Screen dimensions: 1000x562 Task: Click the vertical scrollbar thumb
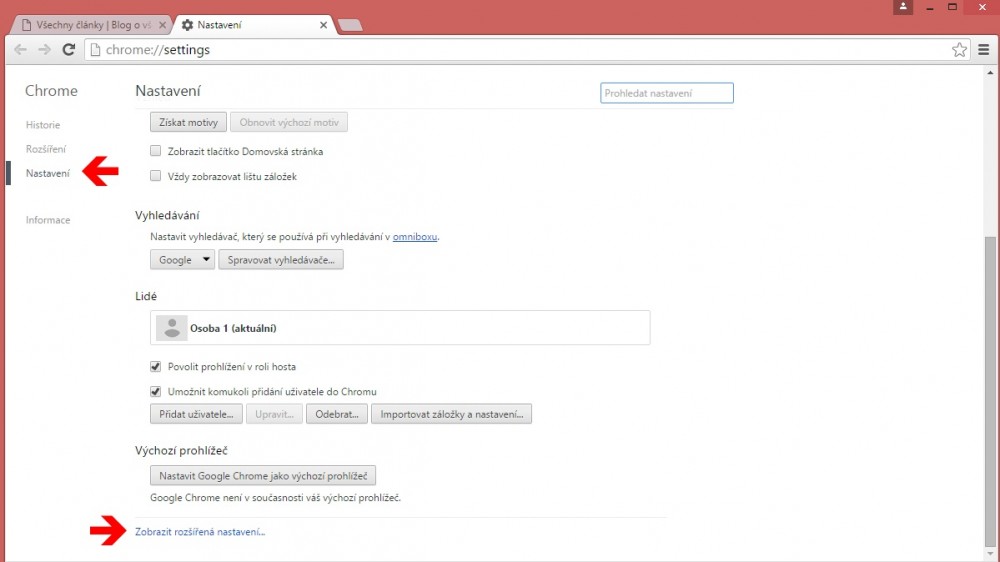tap(990, 390)
